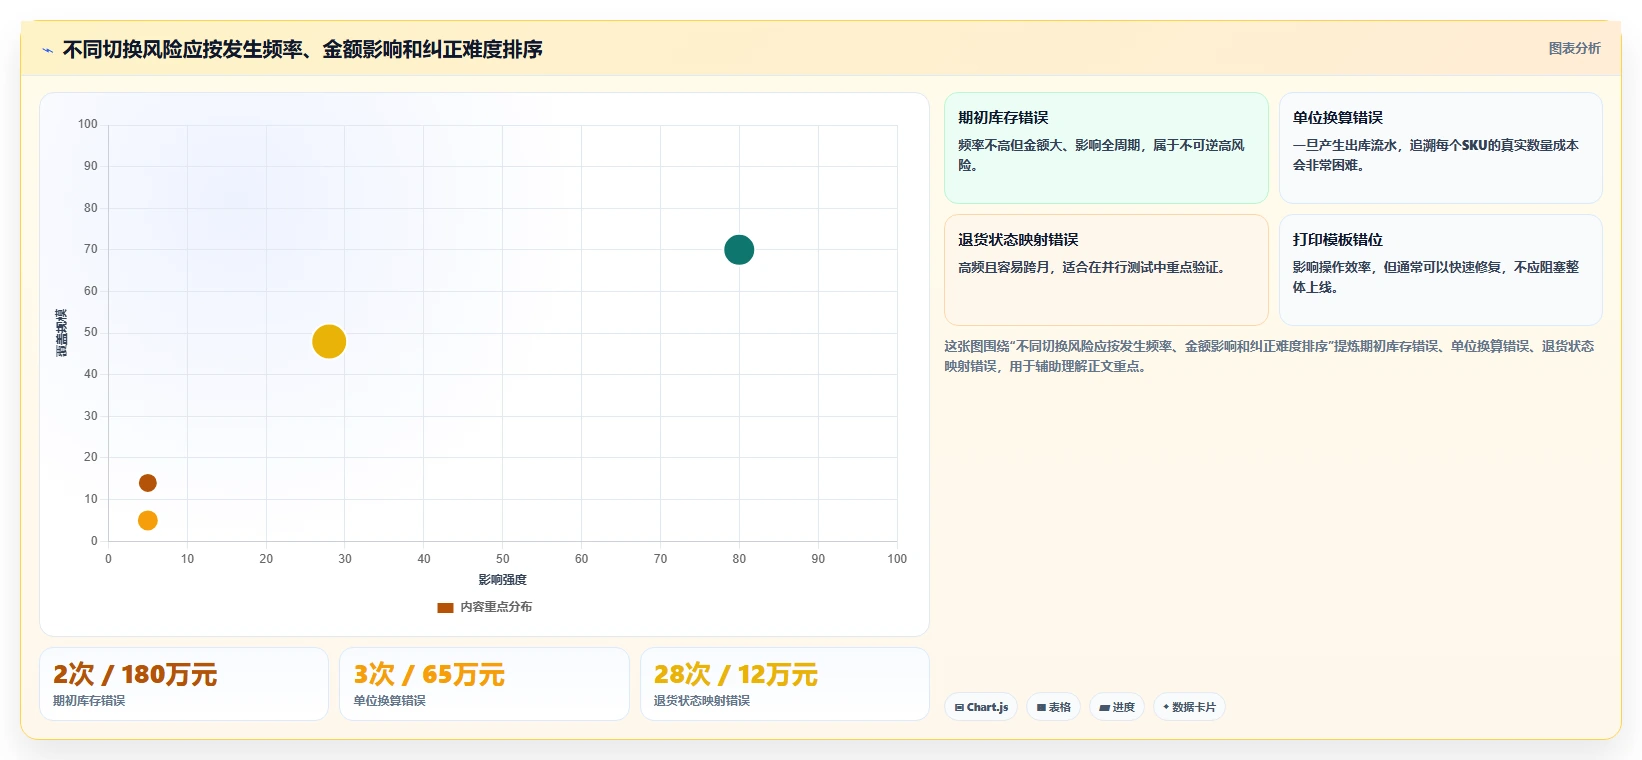Open the 打印模板错位 info card

click(x=1440, y=270)
